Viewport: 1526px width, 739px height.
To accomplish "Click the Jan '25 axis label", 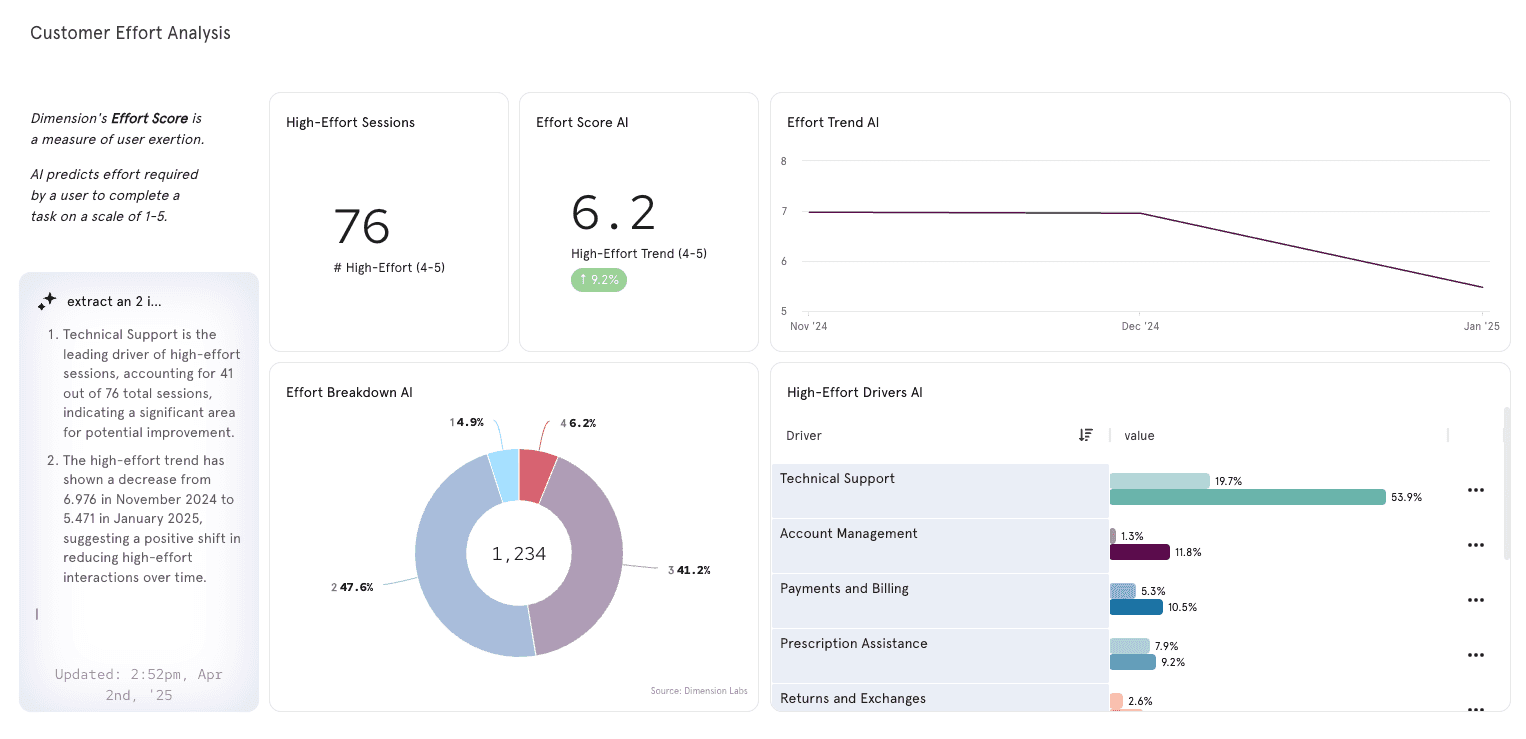I will coord(1481,326).
